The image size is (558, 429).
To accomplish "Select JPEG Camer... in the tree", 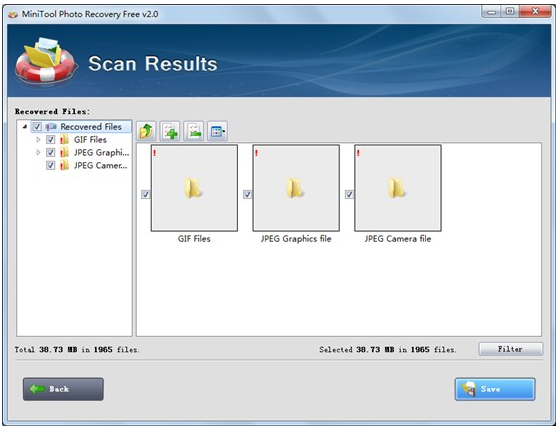I will coord(100,165).
